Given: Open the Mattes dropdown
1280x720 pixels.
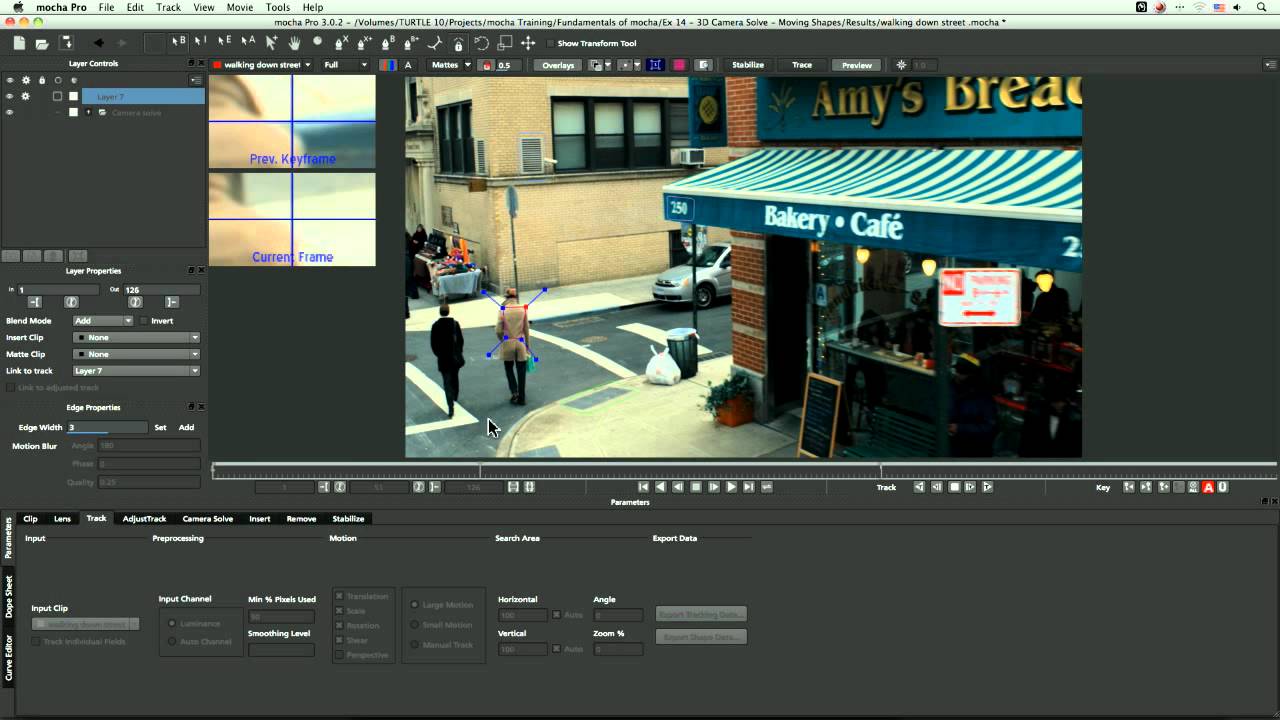Looking at the screenshot, I should [450, 65].
